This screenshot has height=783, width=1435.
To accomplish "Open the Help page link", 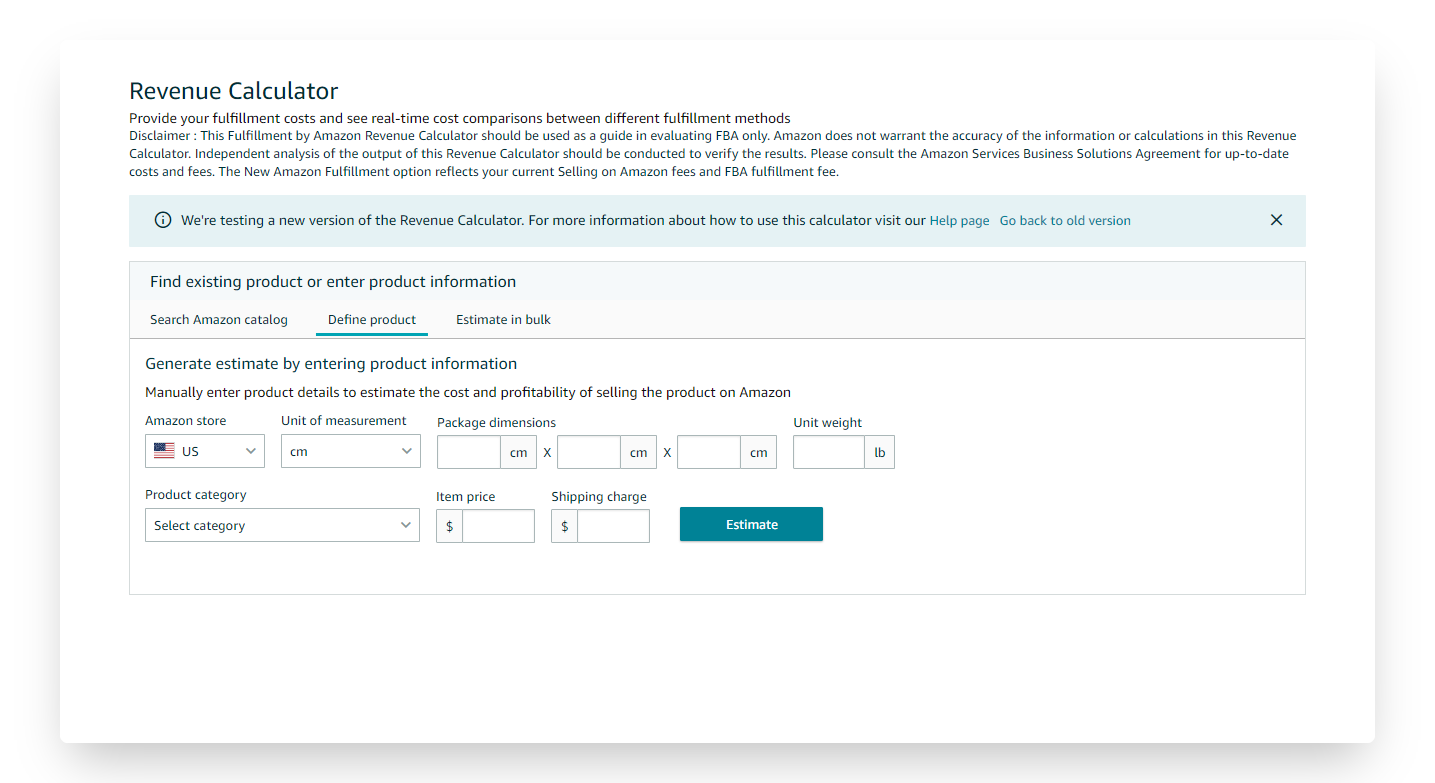I will 959,220.
